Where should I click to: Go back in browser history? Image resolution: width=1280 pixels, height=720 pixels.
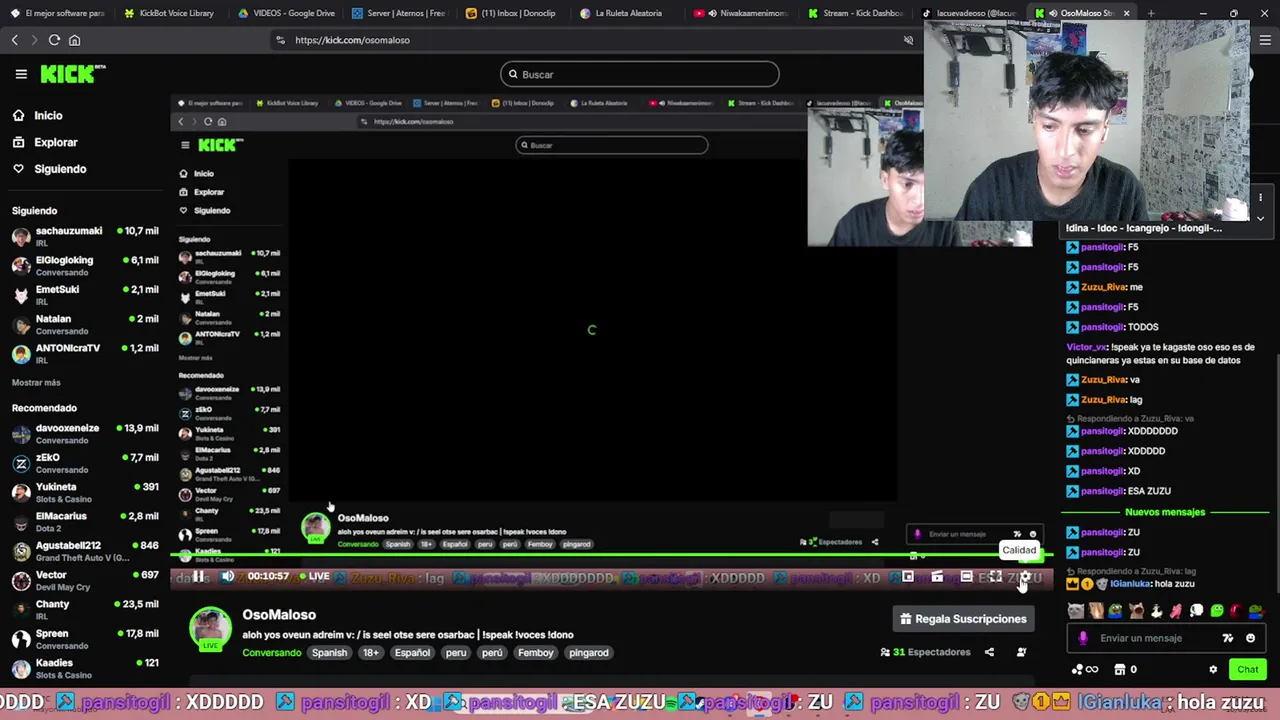point(15,40)
